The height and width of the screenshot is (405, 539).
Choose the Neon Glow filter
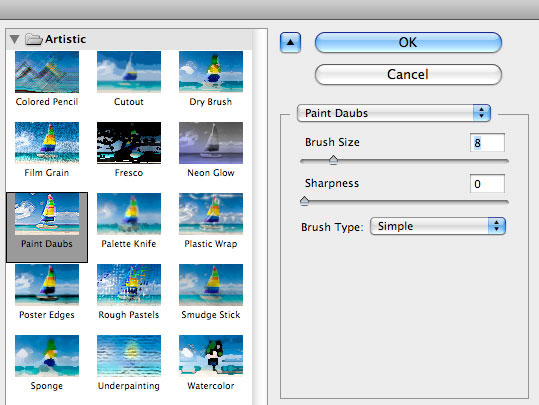[211, 143]
